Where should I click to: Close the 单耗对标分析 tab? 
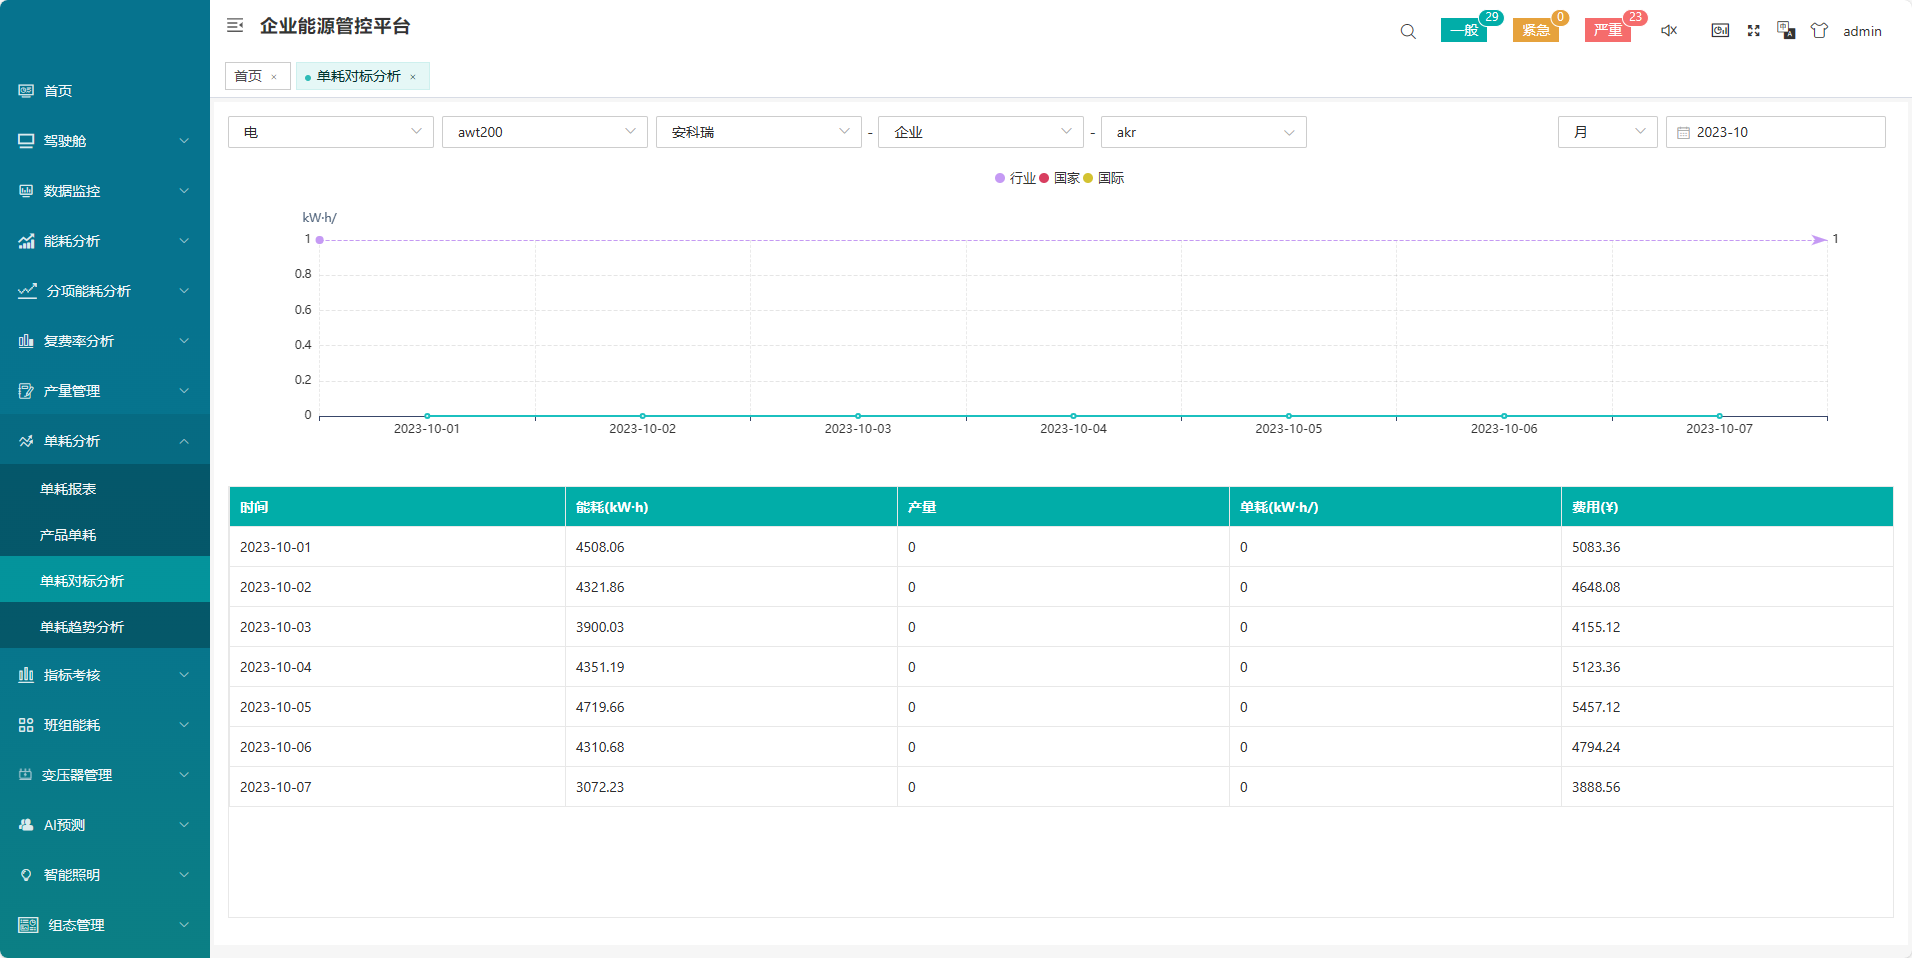point(413,77)
